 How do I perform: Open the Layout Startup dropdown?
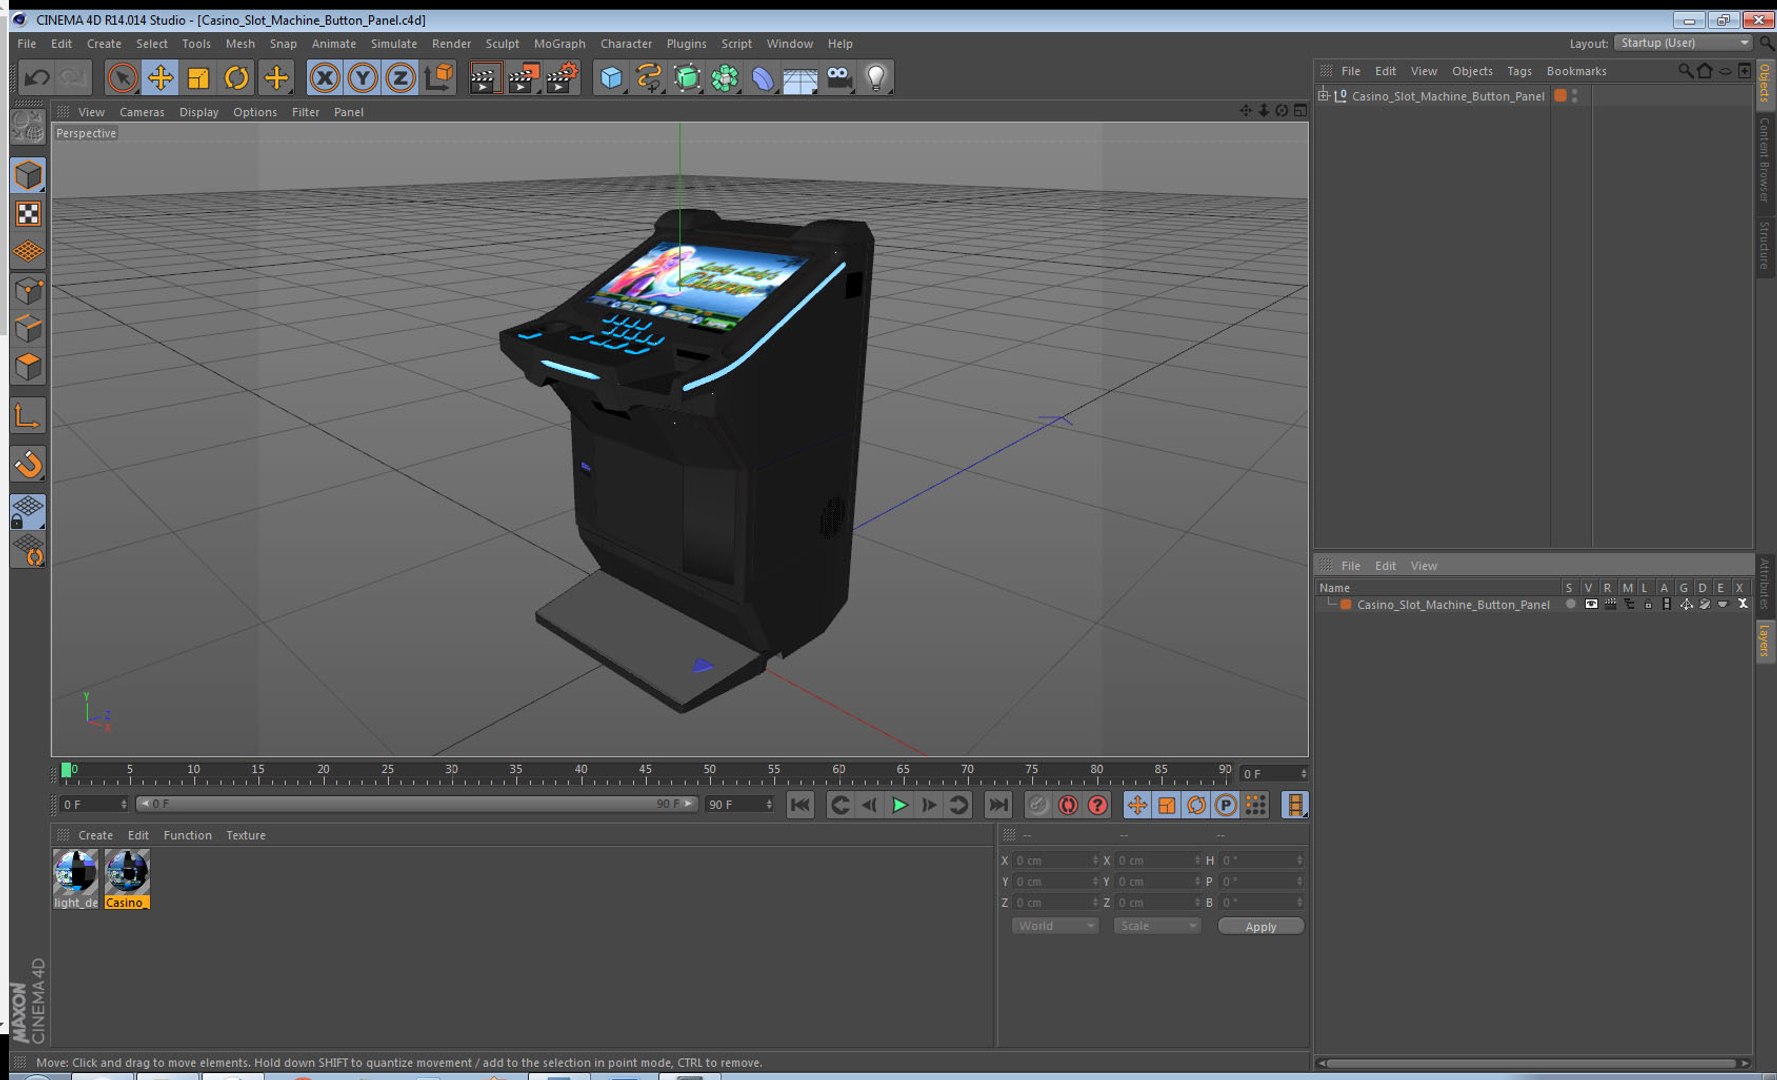[x=1683, y=43]
